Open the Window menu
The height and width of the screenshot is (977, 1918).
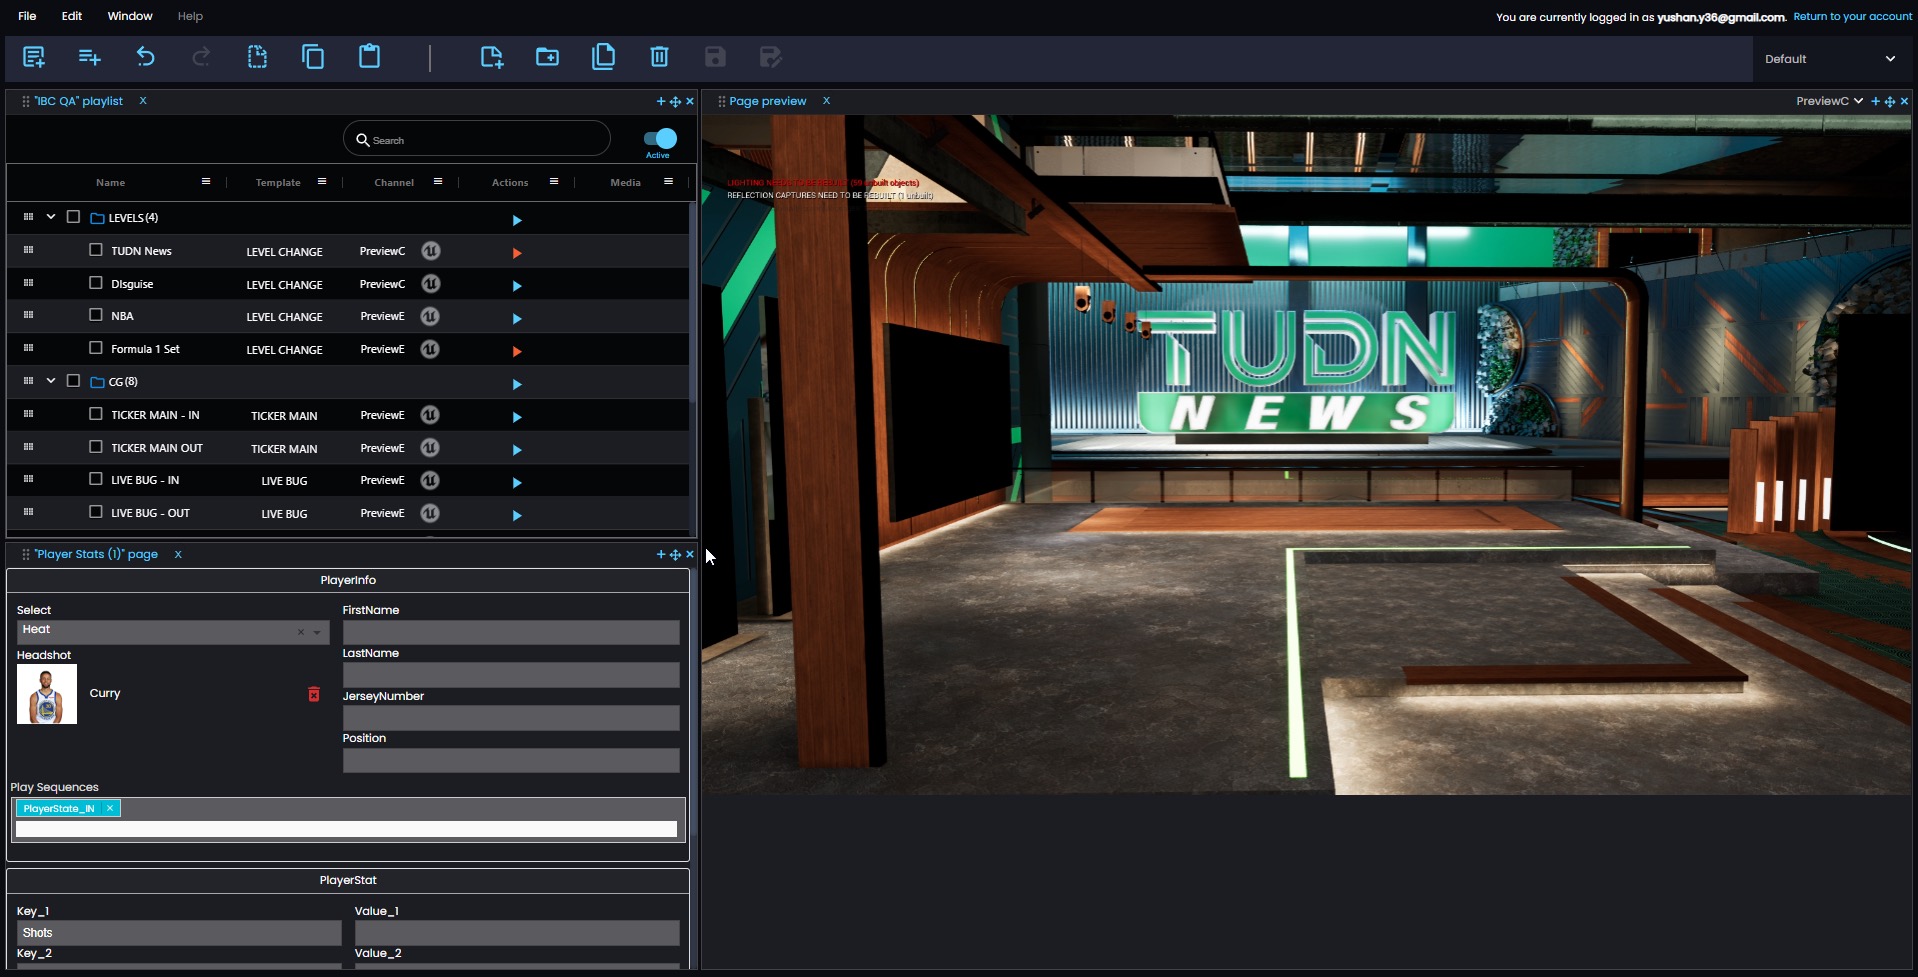[x=130, y=16]
